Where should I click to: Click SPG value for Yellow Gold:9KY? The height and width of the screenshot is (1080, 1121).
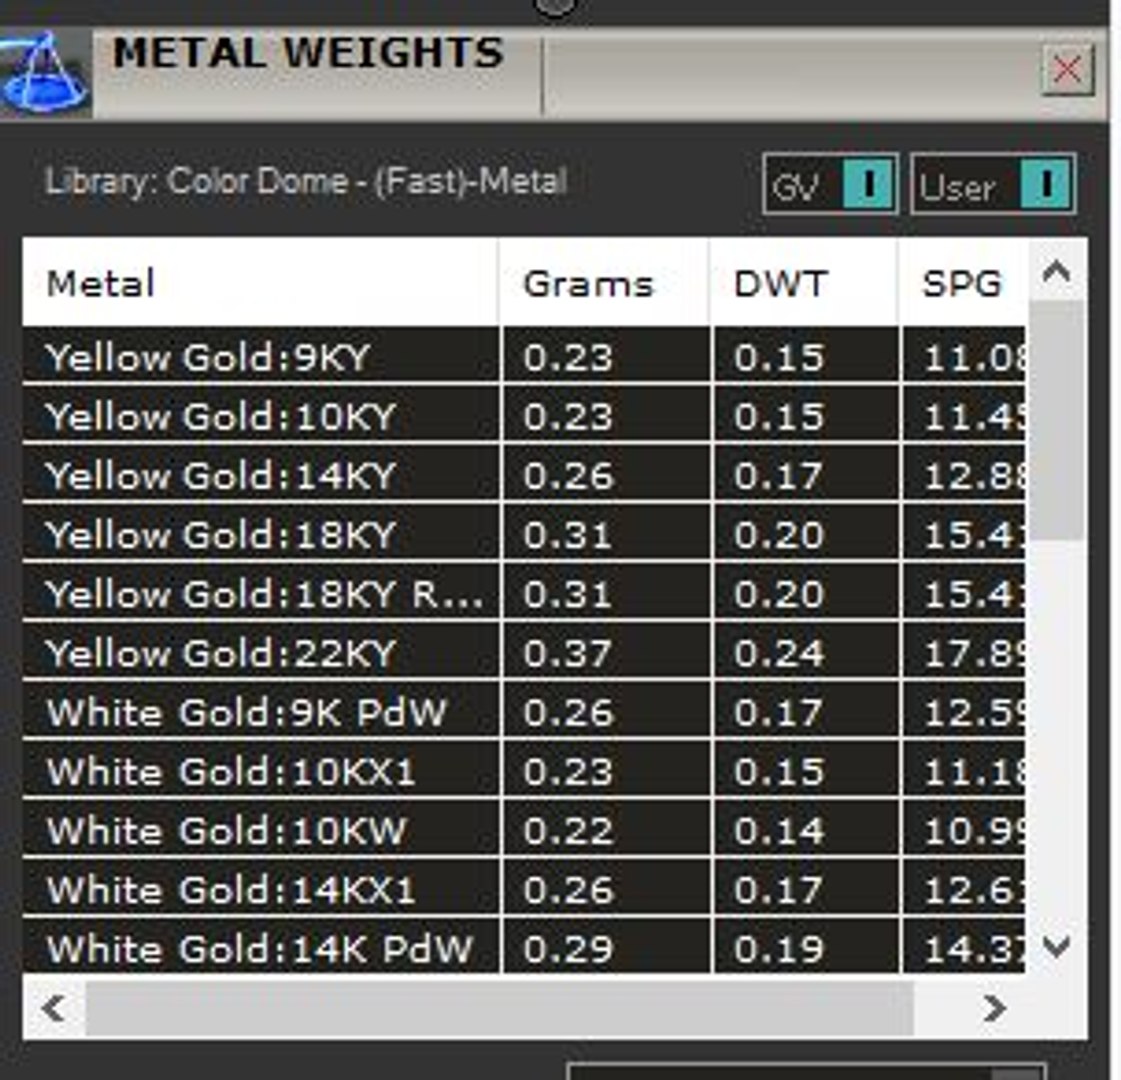coord(974,357)
